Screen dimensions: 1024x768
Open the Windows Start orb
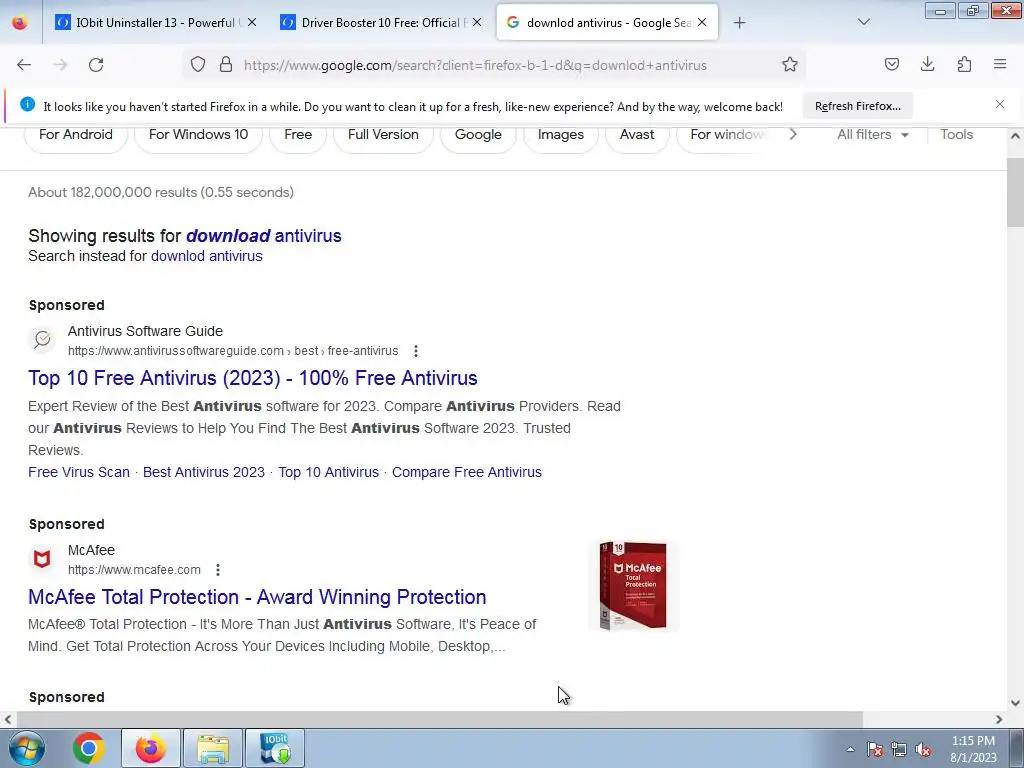(26, 748)
